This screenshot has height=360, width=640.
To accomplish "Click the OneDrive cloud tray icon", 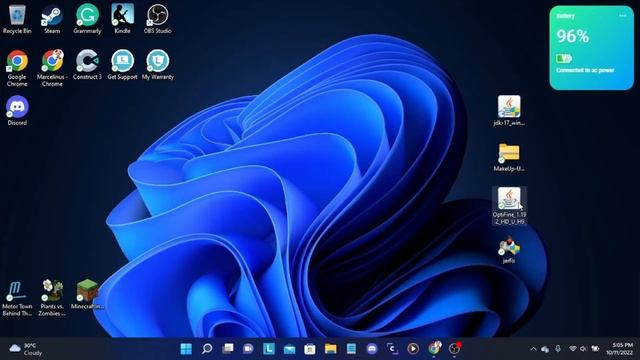I will point(545,349).
